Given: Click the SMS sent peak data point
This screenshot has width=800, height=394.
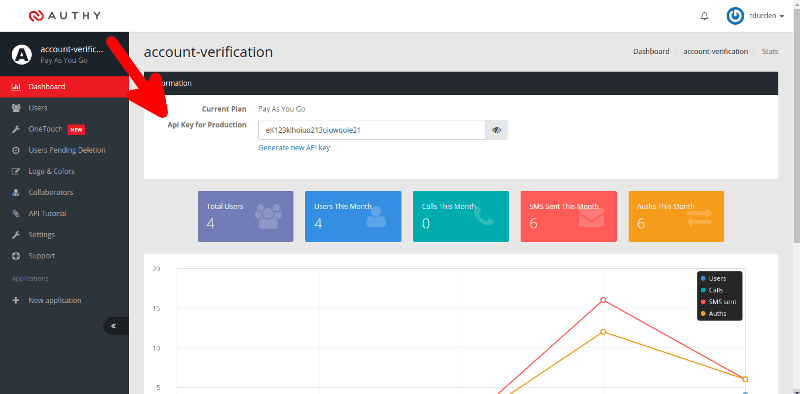Looking at the screenshot, I should point(603,300).
